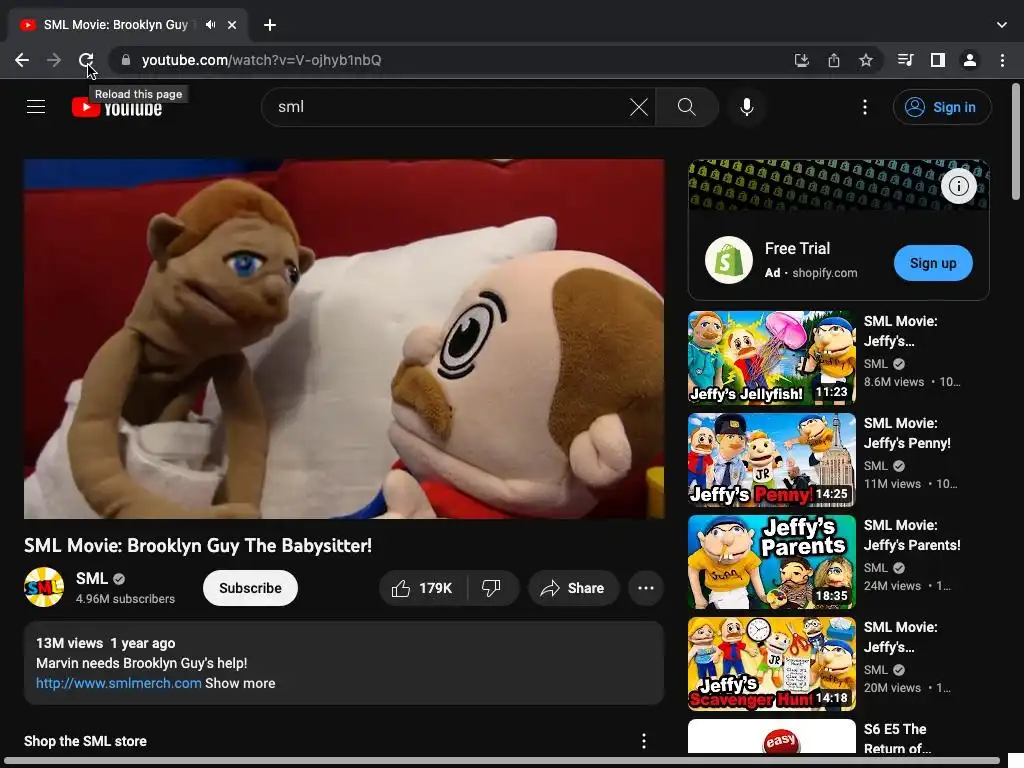Sign in to YouTube
Viewport: 1024px width, 768px height.
click(942, 107)
